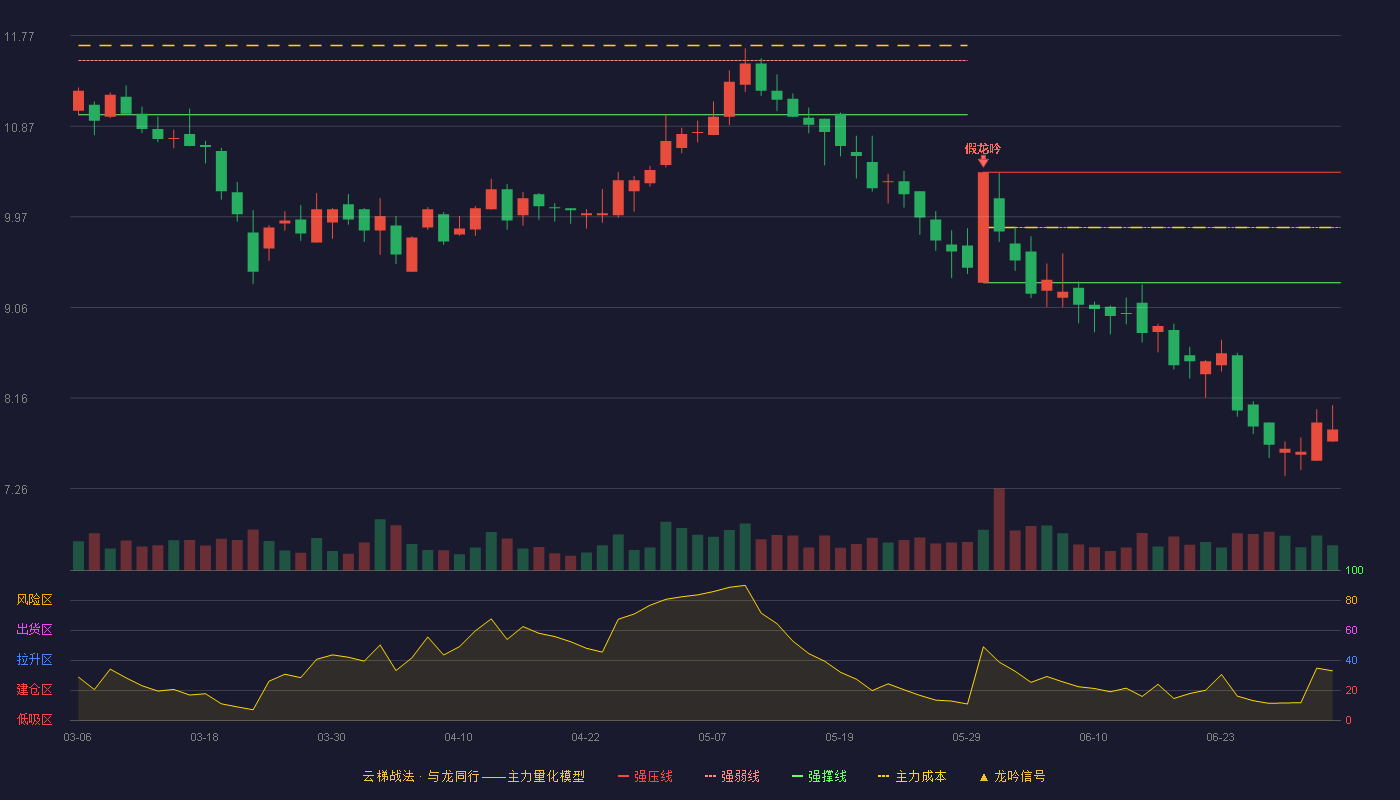Viewport: 1400px width, 800px height.
Task: Click the tallest red volume bar
Action: [999, 529]
